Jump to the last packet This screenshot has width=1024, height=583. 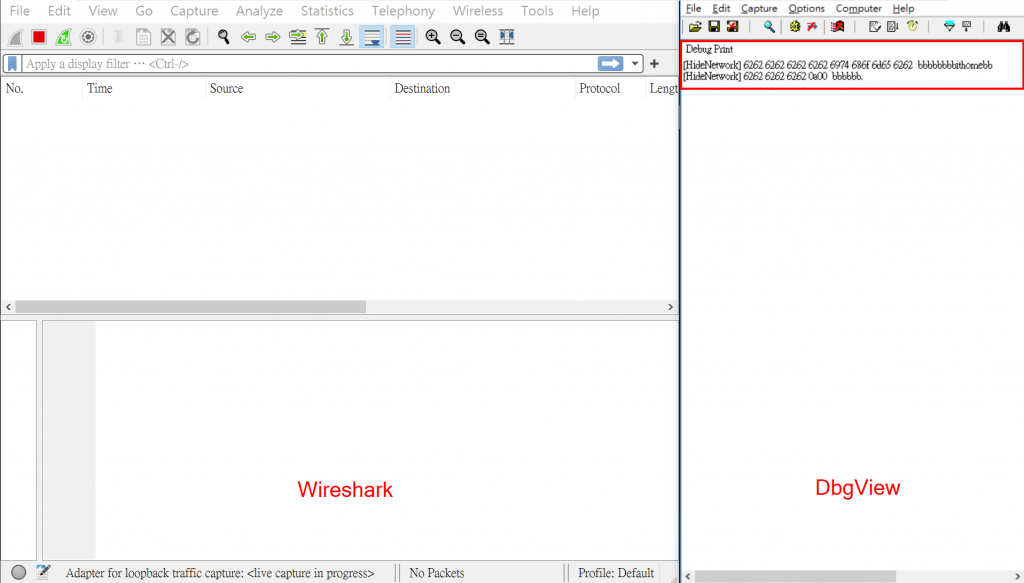(347, 37)
